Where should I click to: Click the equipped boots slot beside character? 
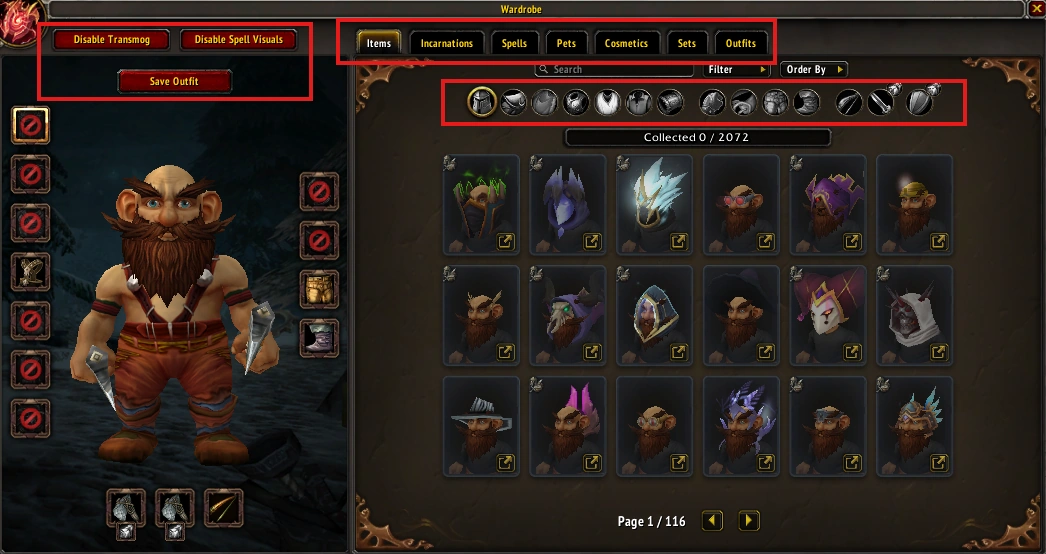pyautogui.click(x=319, y=338)
